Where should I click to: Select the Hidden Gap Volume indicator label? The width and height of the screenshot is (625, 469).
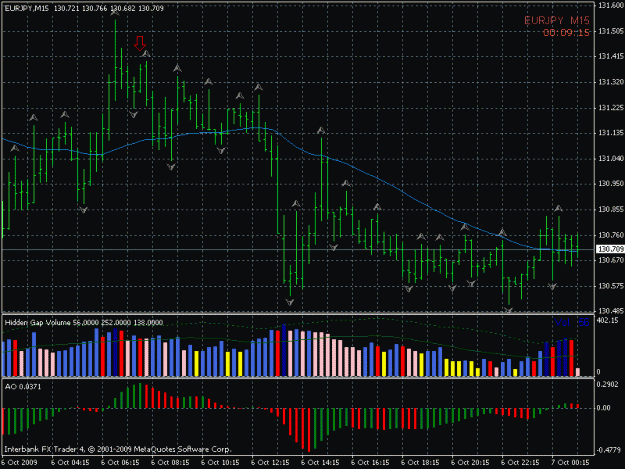[x=84, y=322]
